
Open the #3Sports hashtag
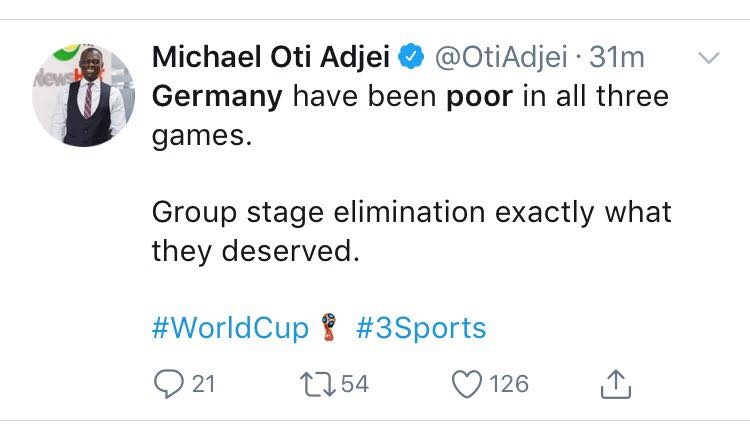click(421, 328)
